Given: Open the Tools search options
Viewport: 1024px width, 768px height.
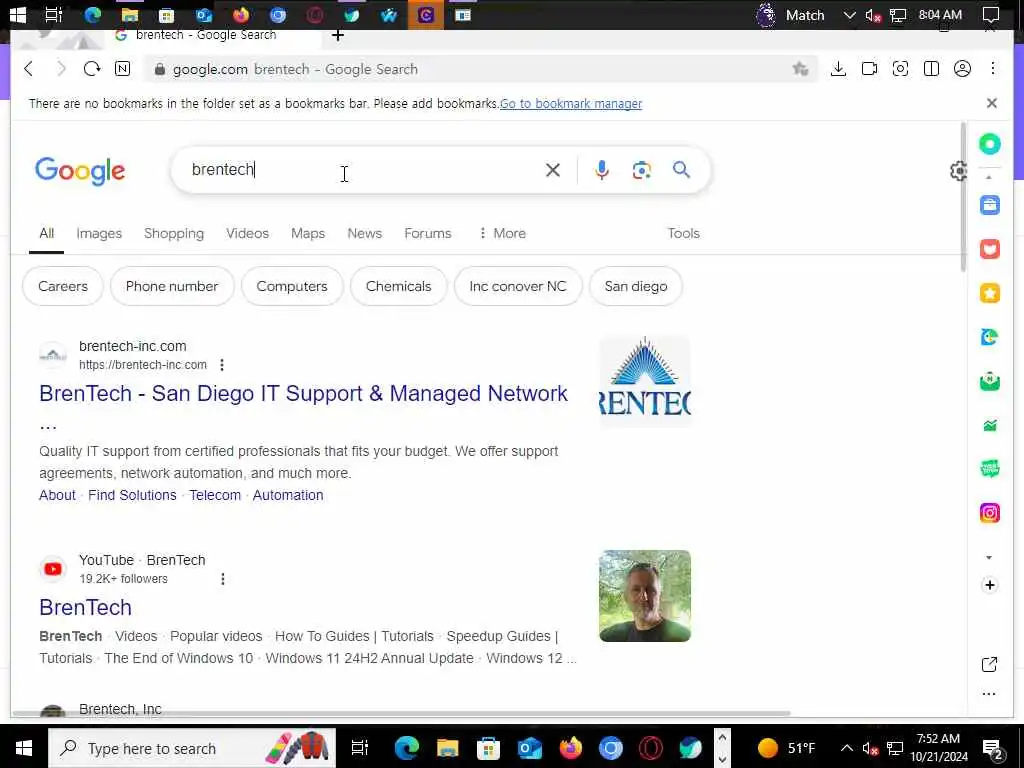Looking at the screenshot, I should click(683, 233).
